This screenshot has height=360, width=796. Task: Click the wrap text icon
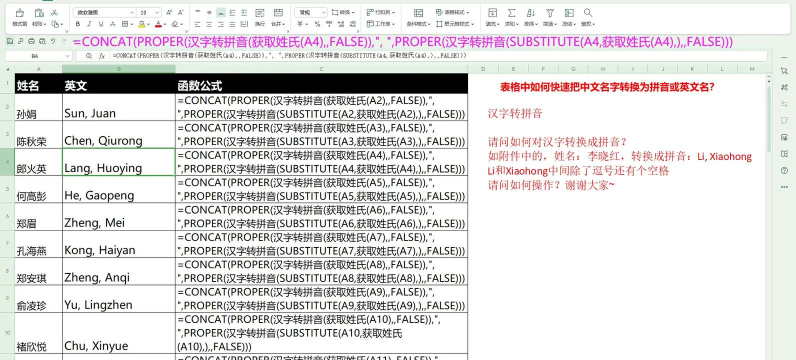[259, 13]
